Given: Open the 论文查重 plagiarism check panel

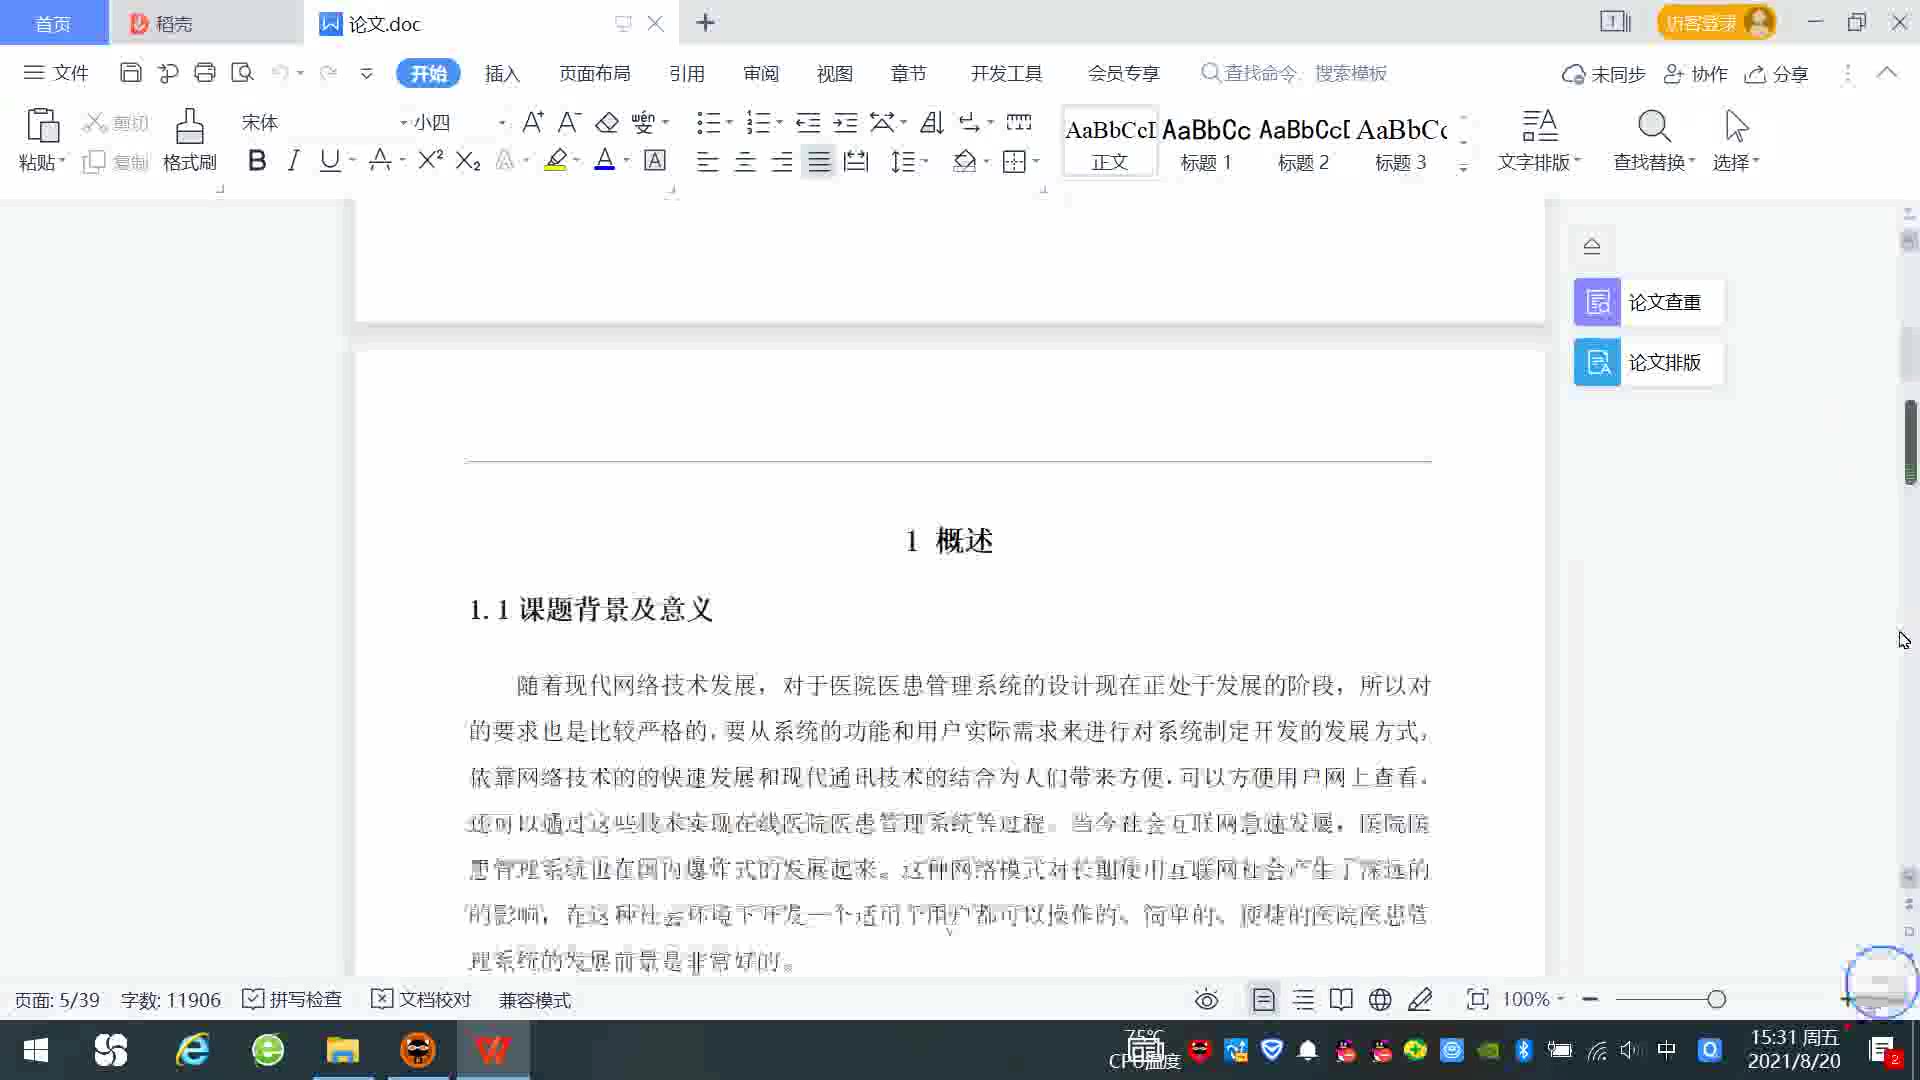Looking at the screenshot, I should click(1648, 302).
